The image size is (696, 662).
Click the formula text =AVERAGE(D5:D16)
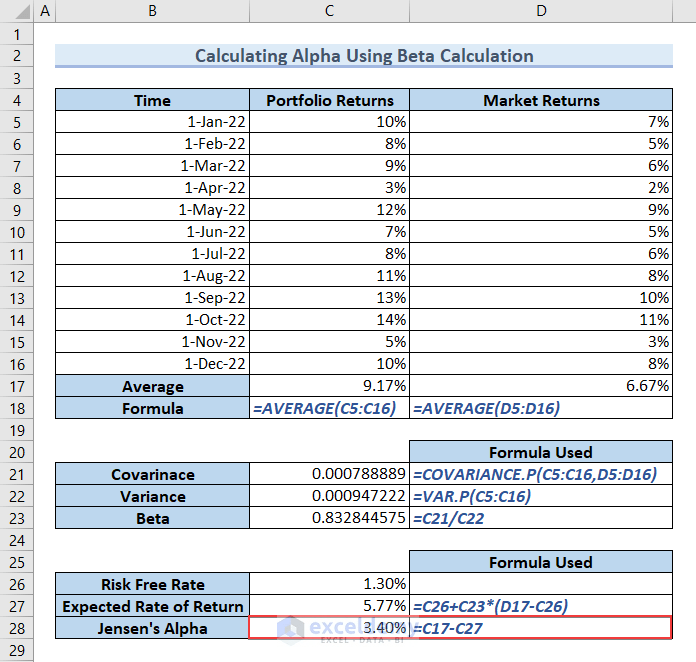tap(486, 408)
